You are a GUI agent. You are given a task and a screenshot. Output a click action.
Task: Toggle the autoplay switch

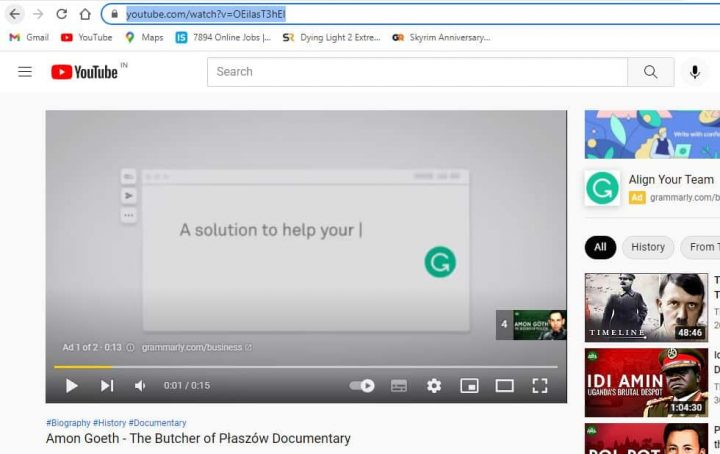click(362, 386)
